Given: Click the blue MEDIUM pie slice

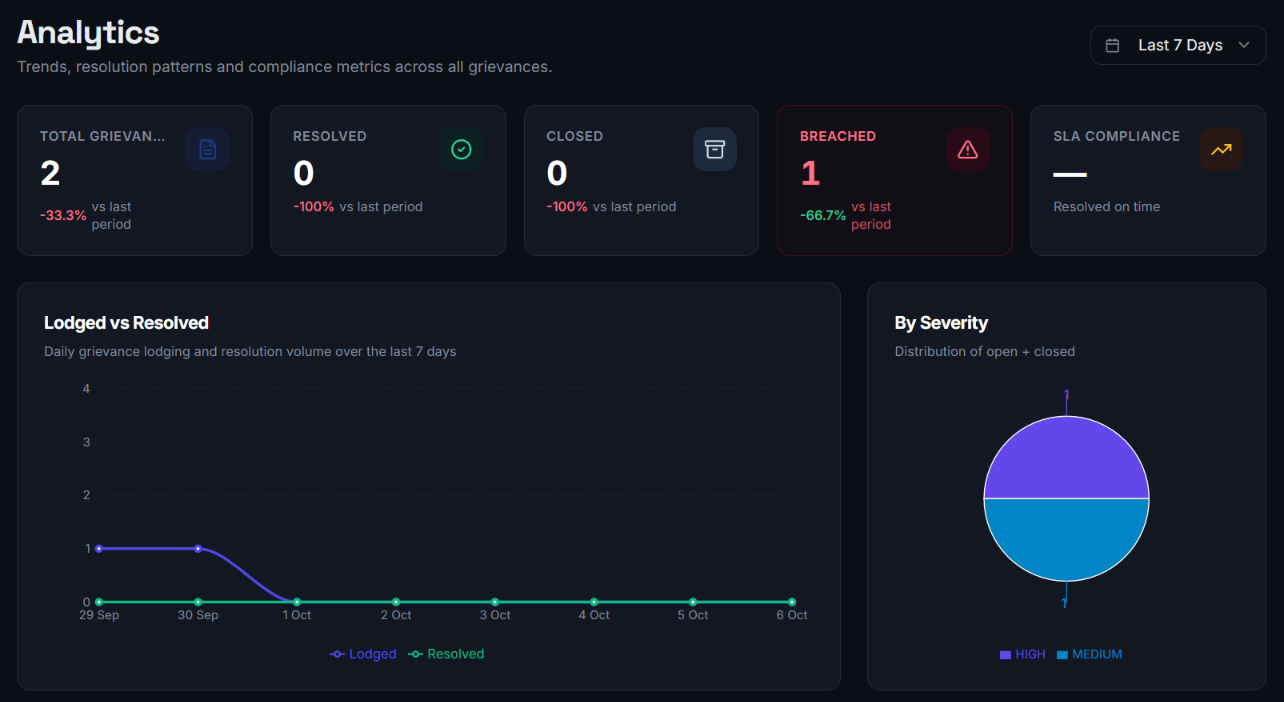Looking at the screenshot, I should point(1066,539).
